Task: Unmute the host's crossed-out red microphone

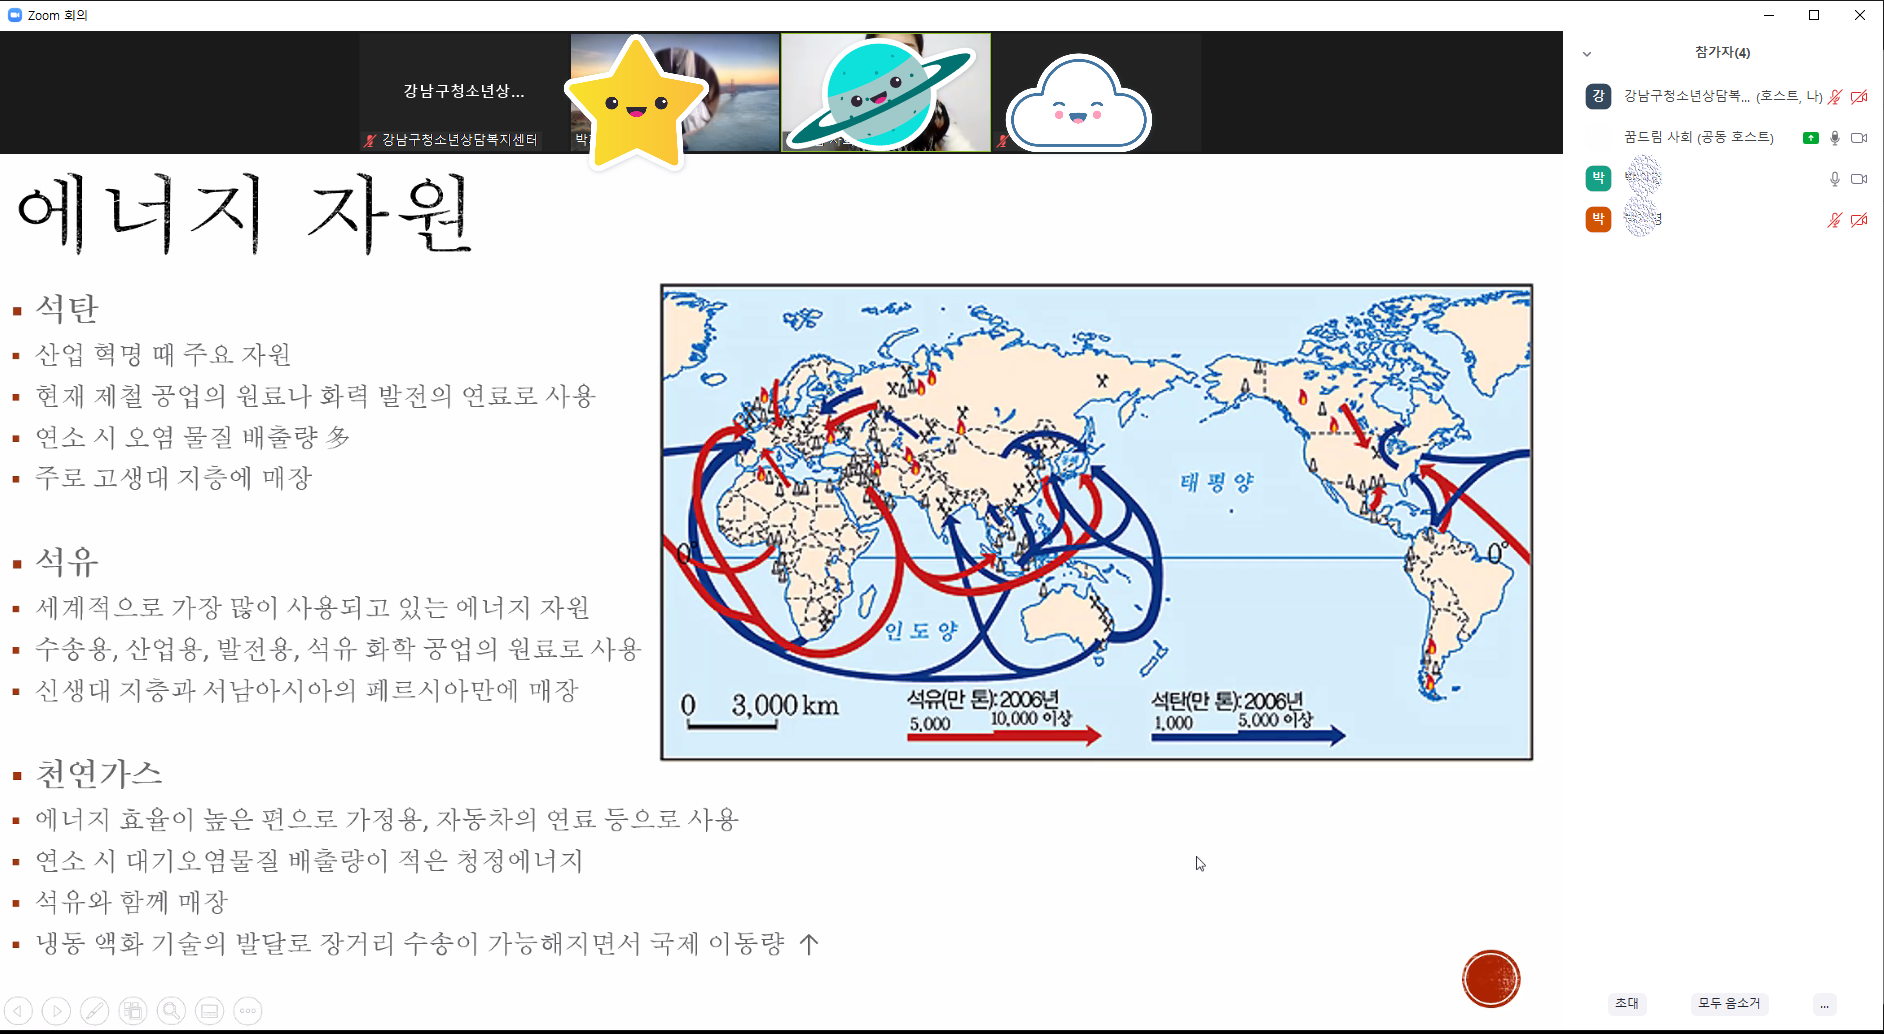Action: coord(1835,97)
